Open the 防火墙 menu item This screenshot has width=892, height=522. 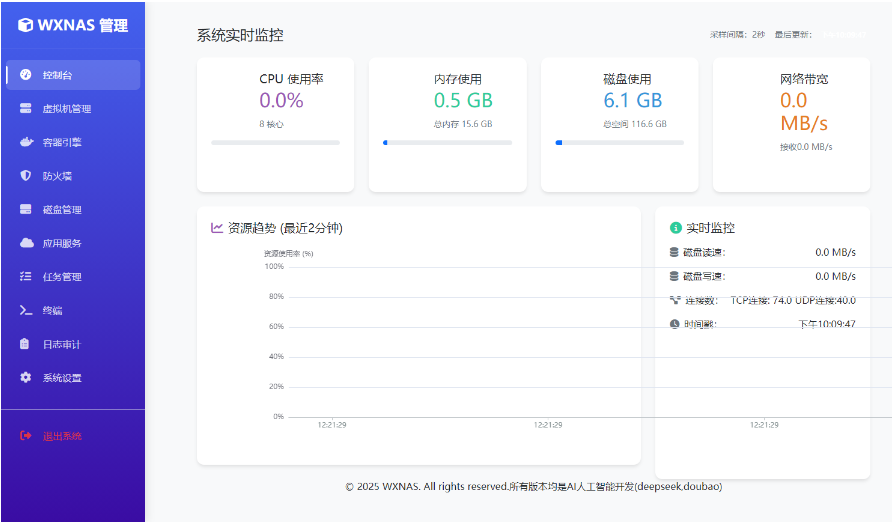[x=73, y=175]
